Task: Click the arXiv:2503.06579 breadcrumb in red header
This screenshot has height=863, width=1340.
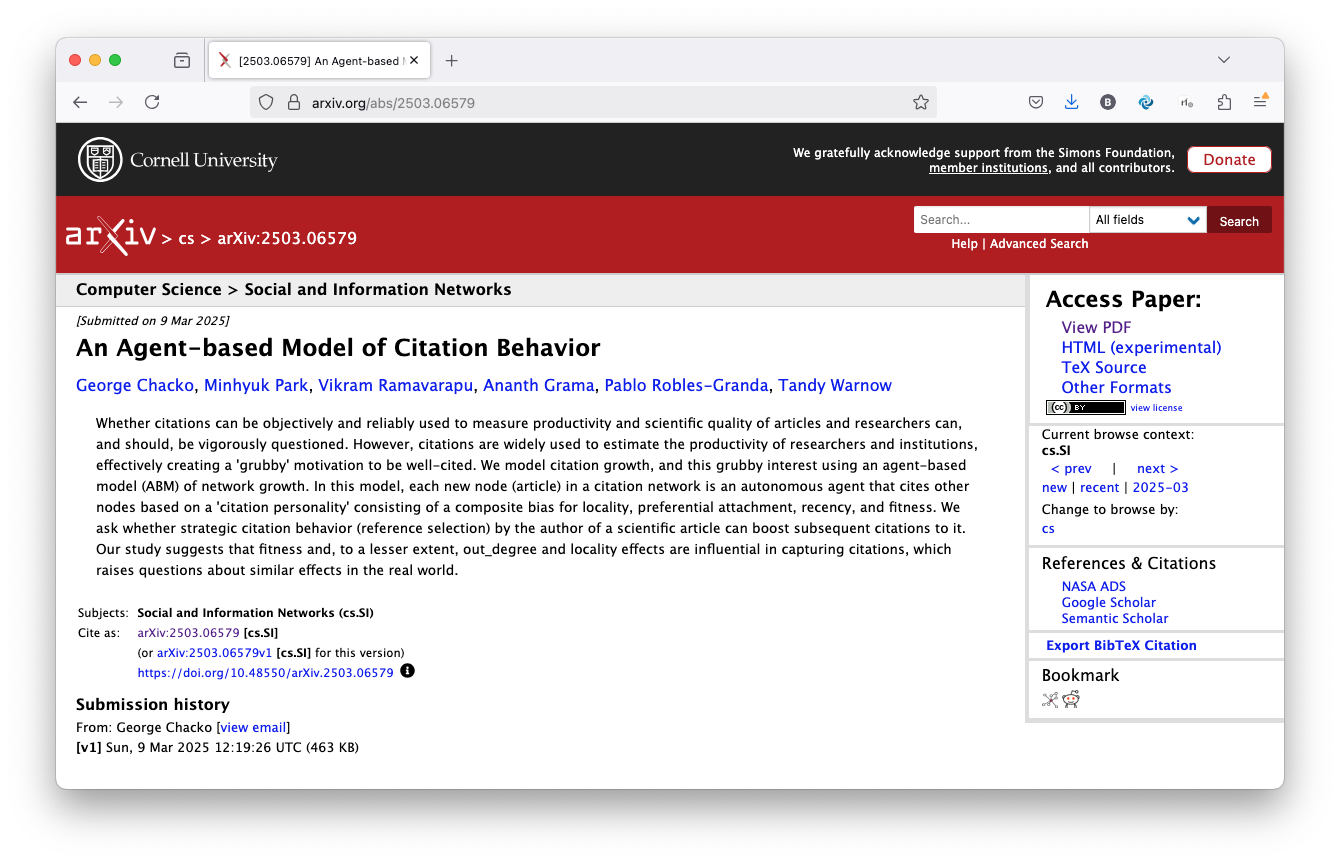Action: (287, 238)
